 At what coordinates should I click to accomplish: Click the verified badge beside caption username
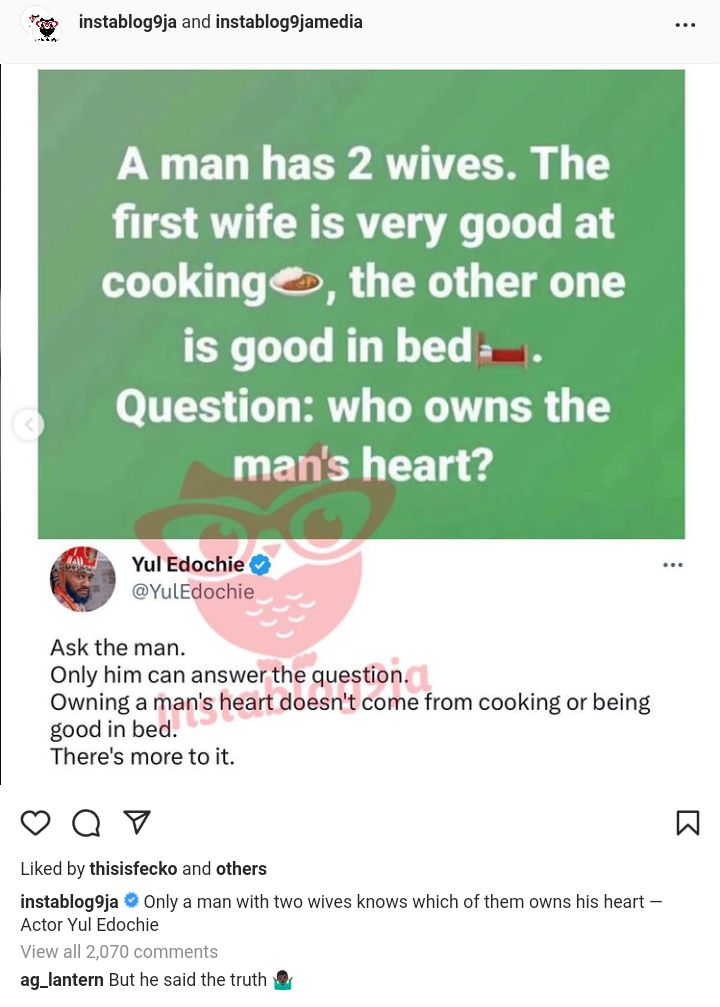131,900
